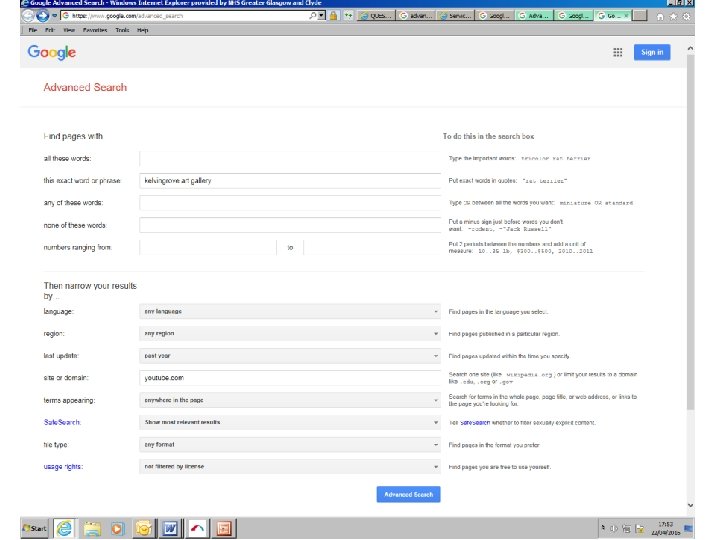Click the volume speaker tray icon

pos(613,529)
